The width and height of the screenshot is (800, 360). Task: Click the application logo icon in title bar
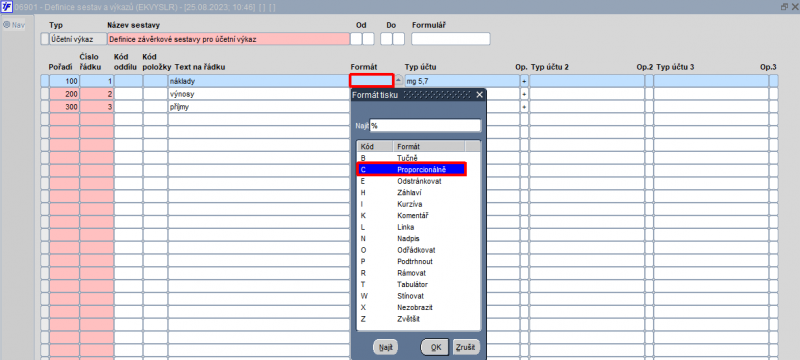click(x=8, y=7)
